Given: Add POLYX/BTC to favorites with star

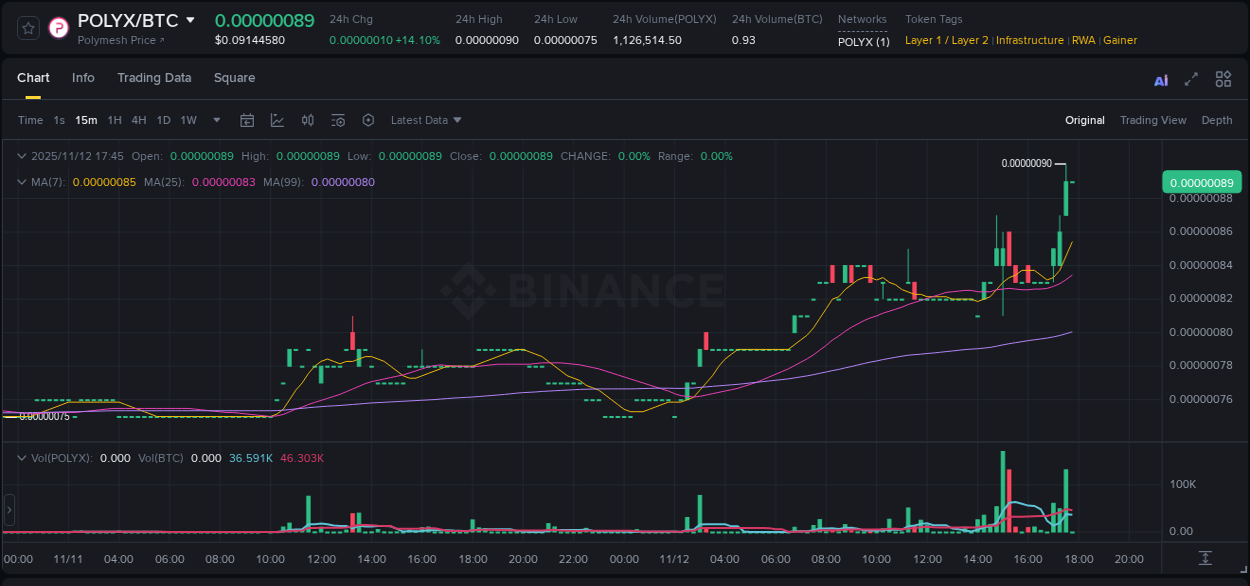Looking at the screenshot, I should coord(27,28).
